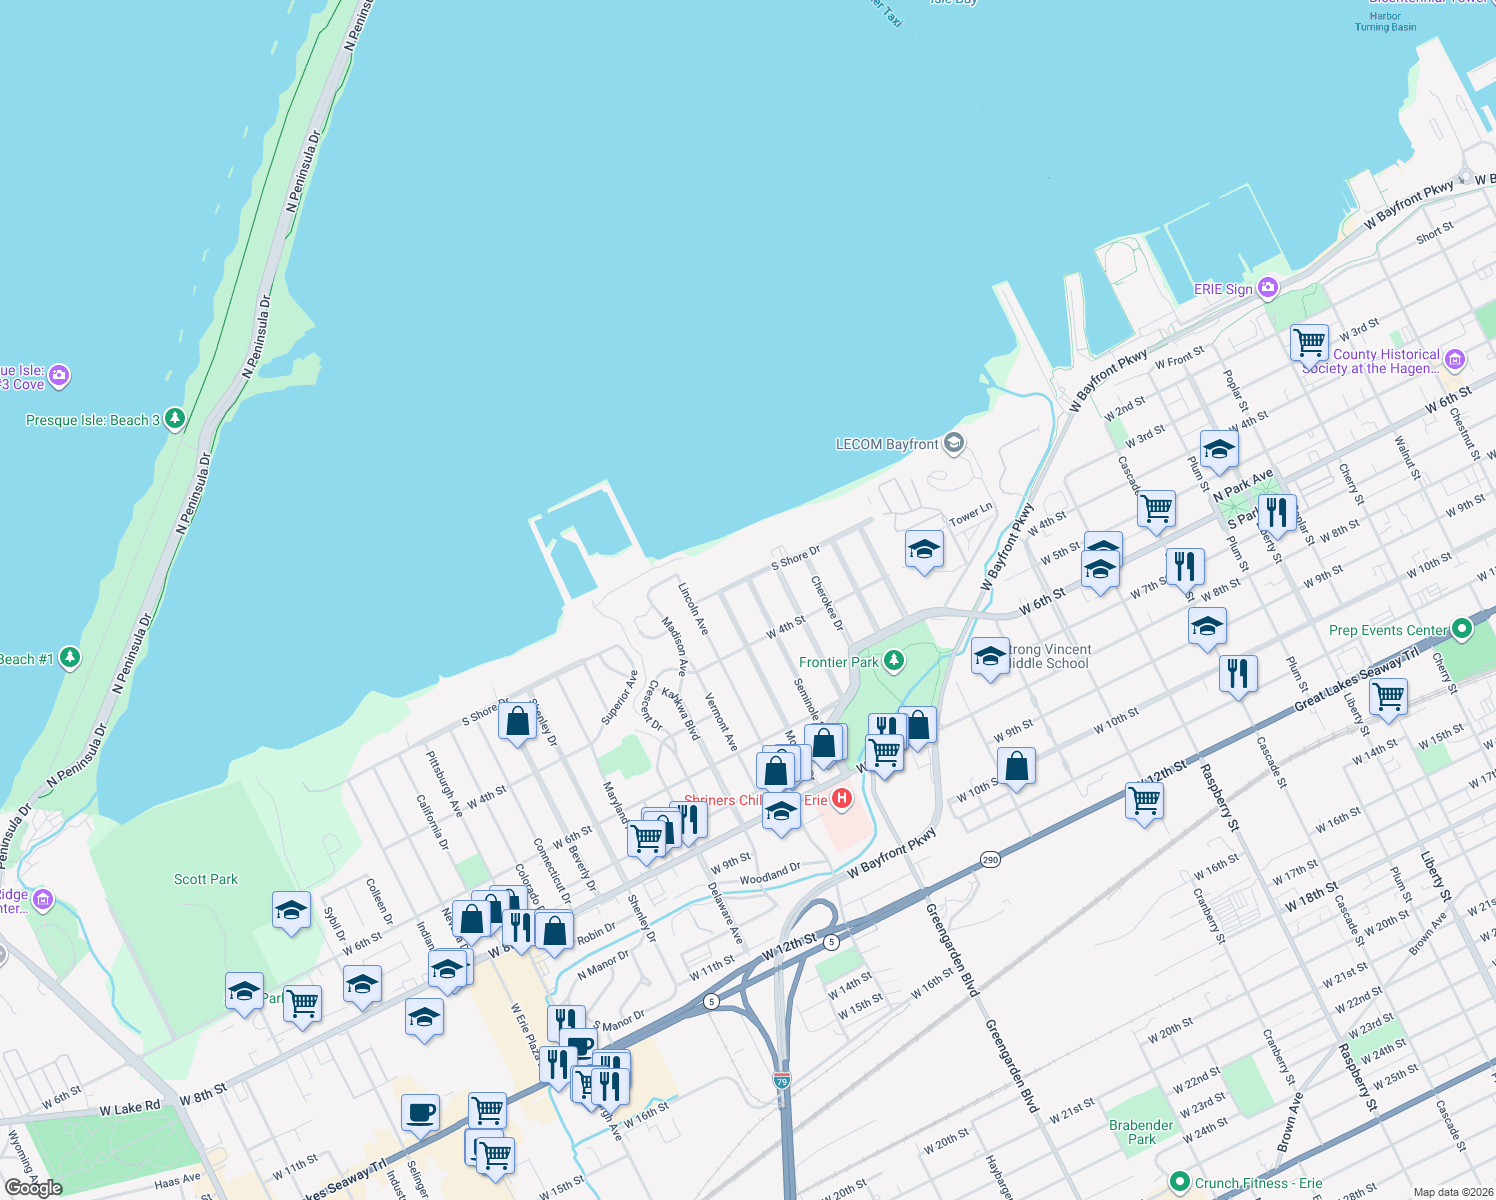Click the Prep Events Center marker

coord(1461,630)
